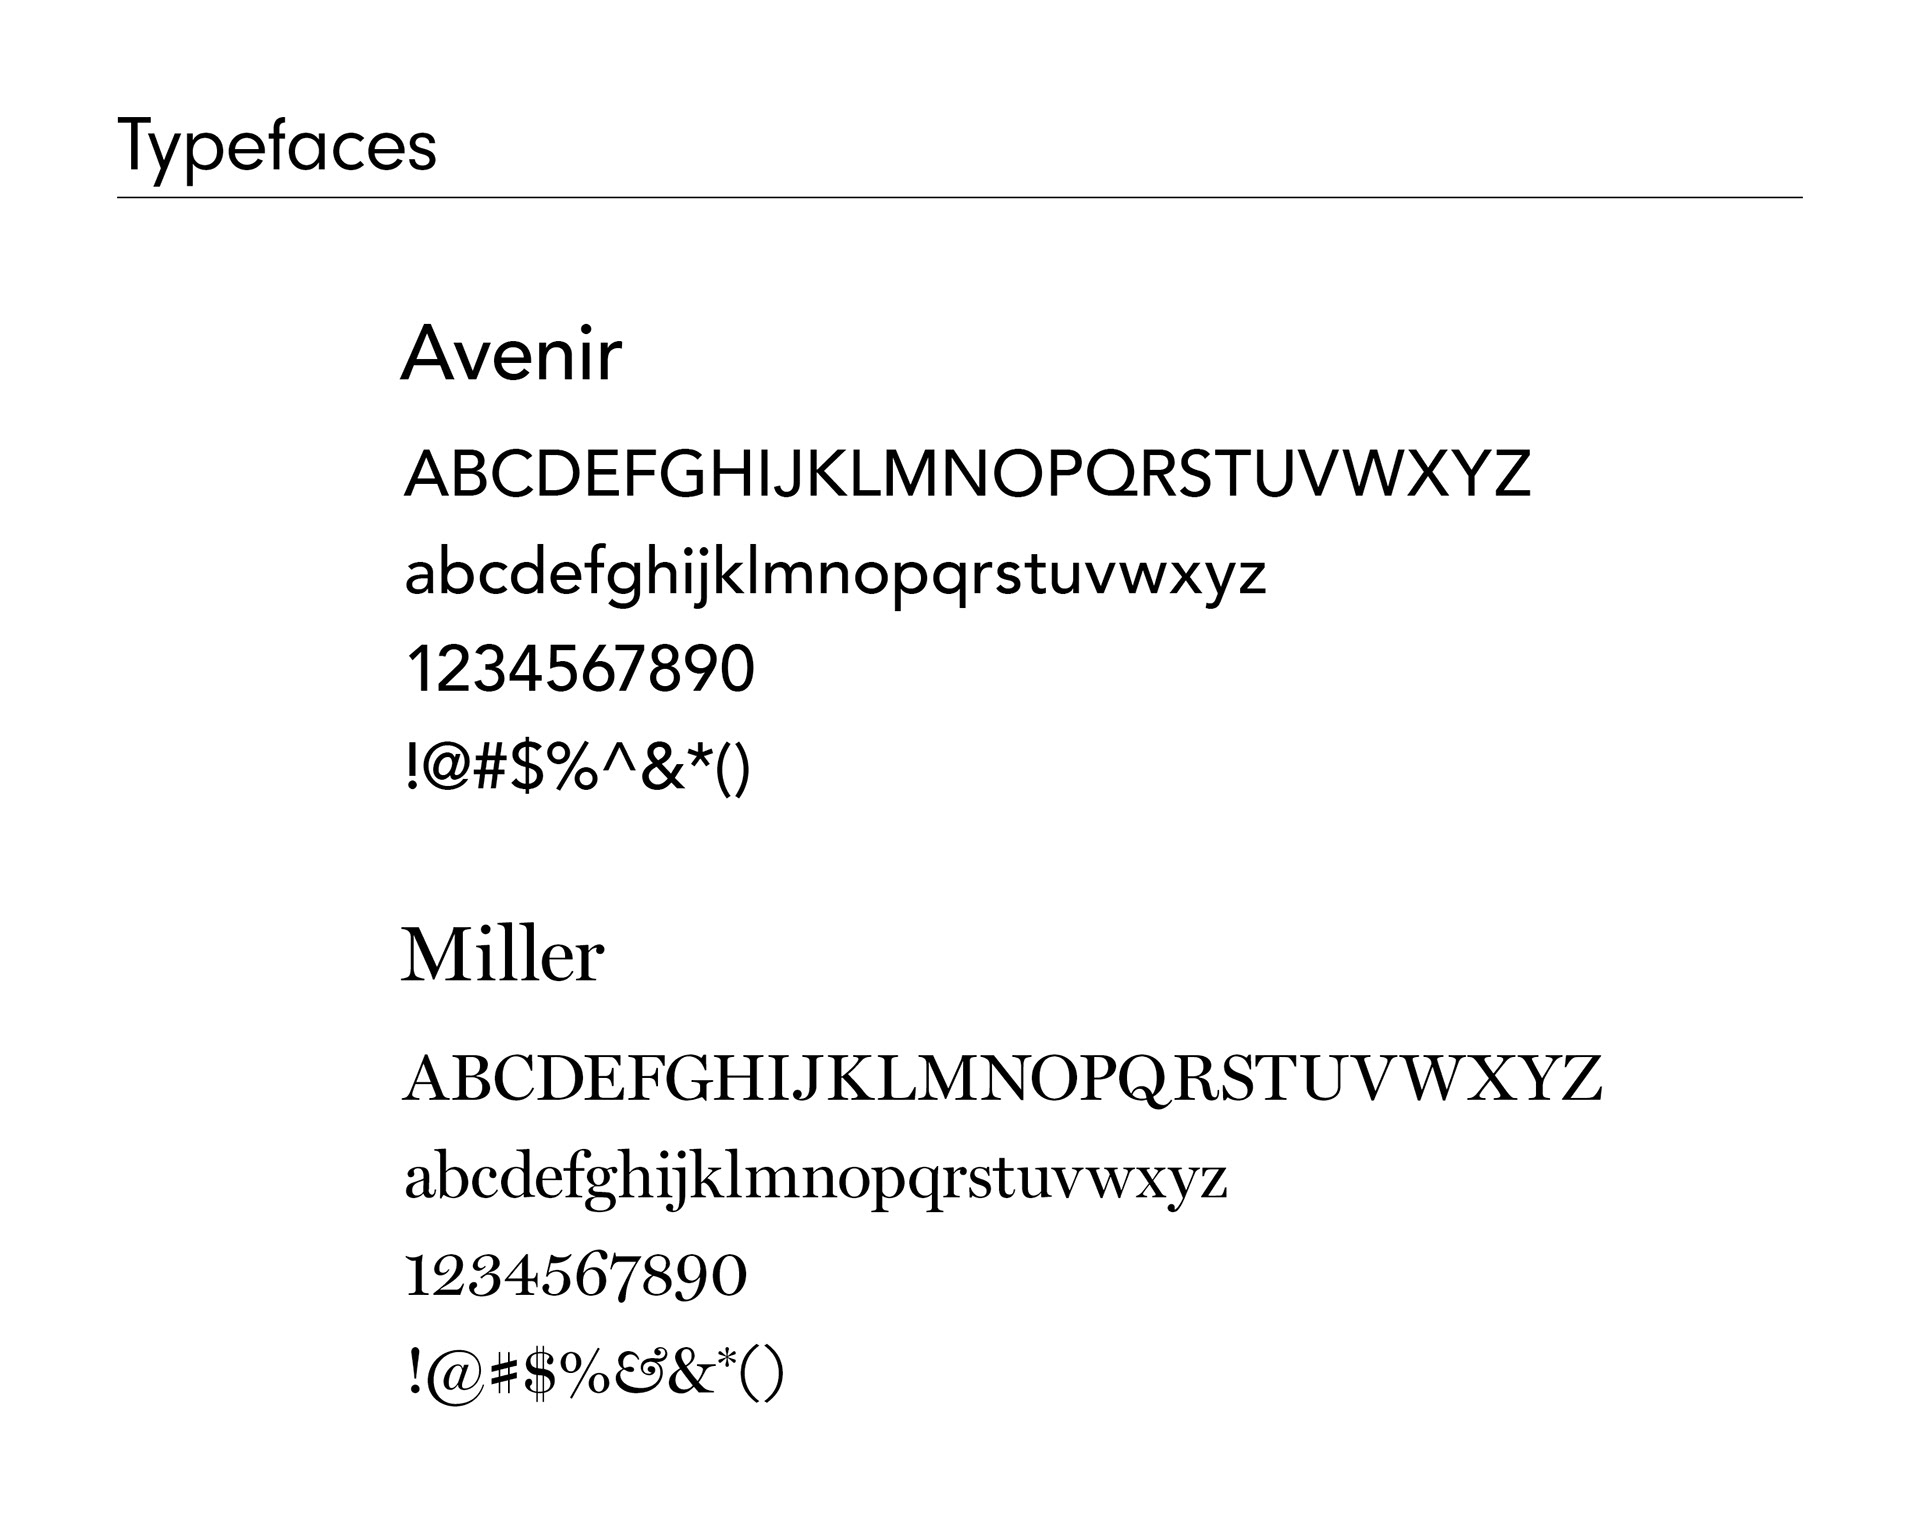Click the Miller uppercase alphabet line
This screenshot has height=1522, width=1920.
coord(1002,1078)
